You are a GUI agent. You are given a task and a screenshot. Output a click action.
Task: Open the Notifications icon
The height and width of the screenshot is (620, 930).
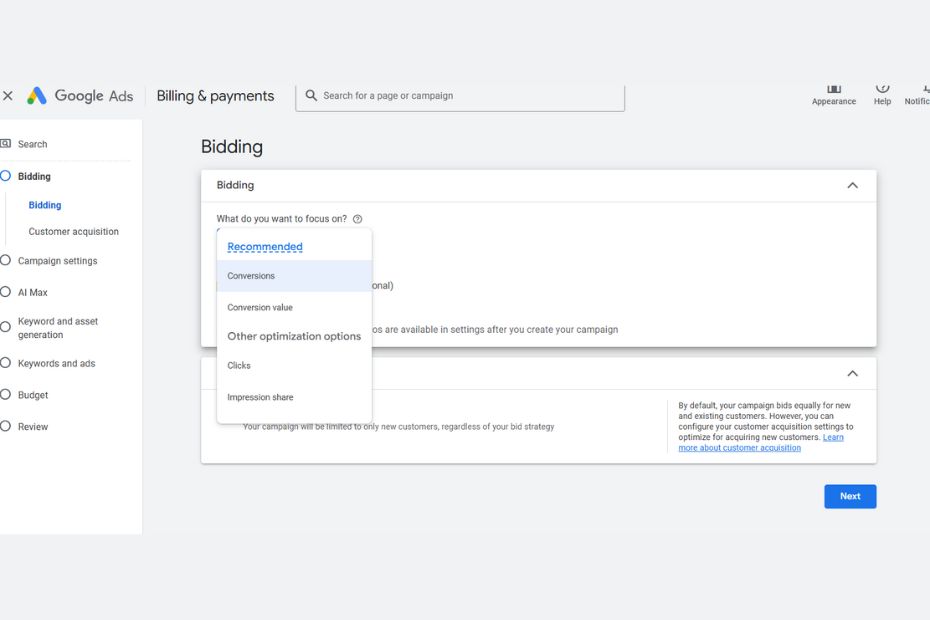(x=921, y=90)
